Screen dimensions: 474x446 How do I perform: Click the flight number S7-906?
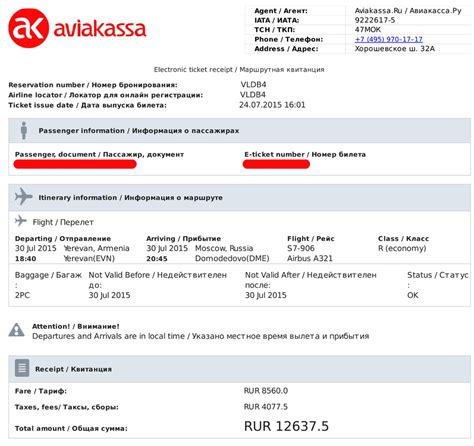tap(301, 248)
